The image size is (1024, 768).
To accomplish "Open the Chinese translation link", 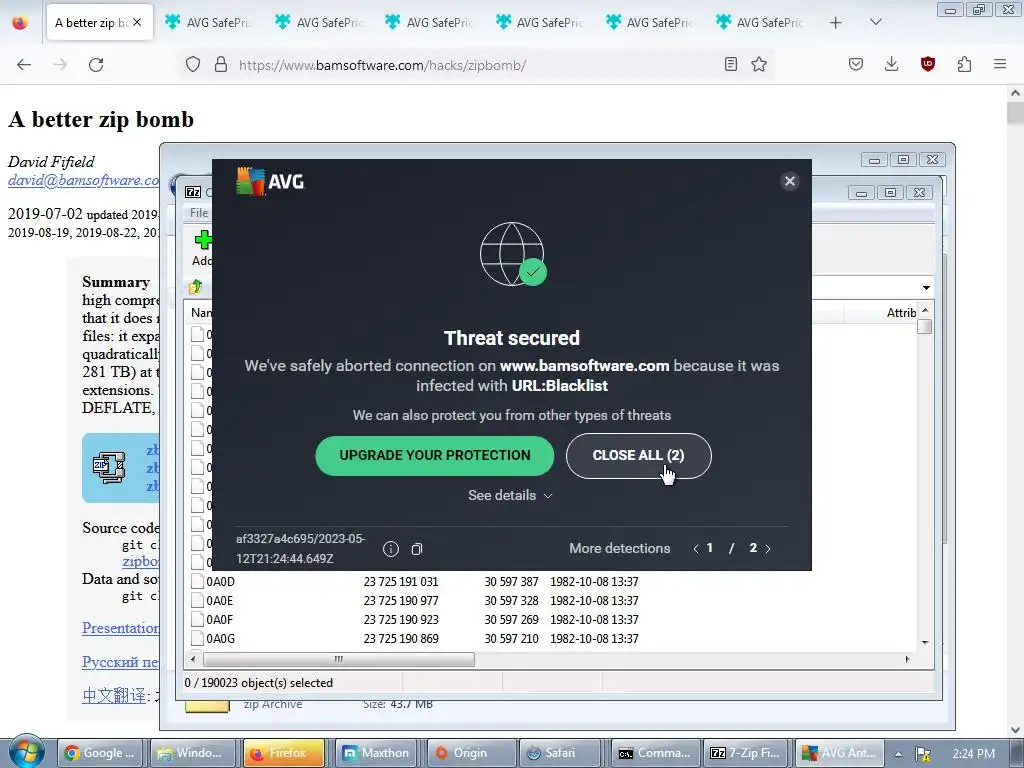I will (x=114, y=696).
